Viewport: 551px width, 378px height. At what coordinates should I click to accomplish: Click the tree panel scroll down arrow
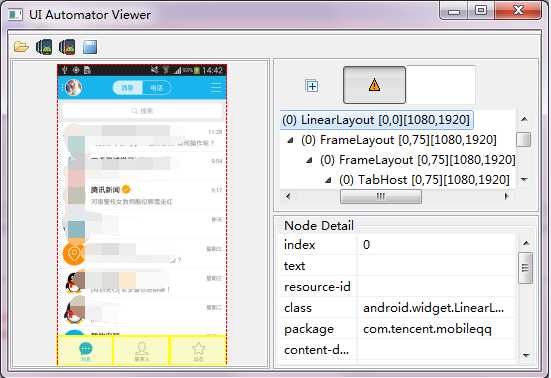pyautogui.click(x=524, y=180)
